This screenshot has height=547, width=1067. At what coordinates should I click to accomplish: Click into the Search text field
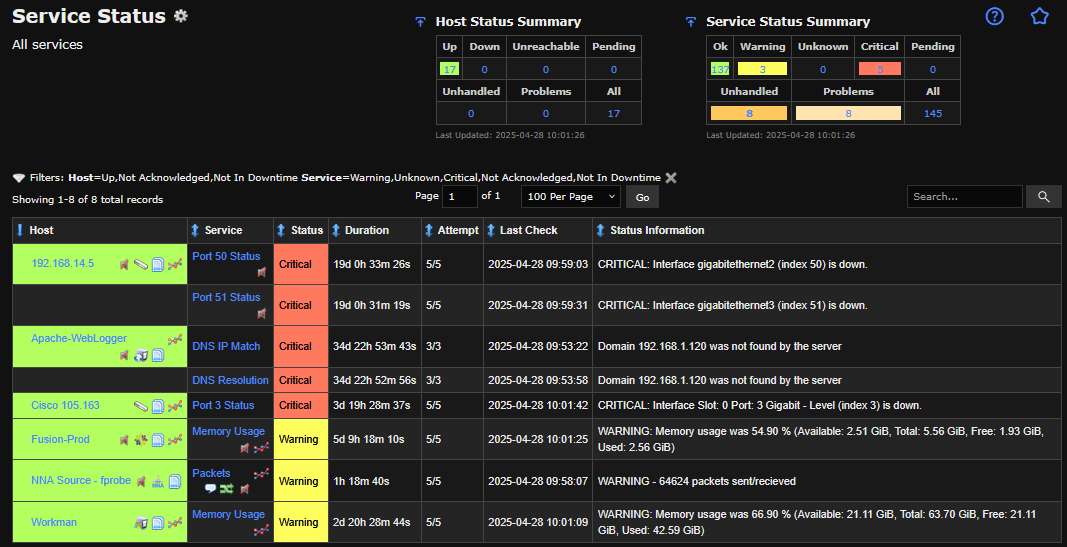pyautogui.click(x=964, y=197)
